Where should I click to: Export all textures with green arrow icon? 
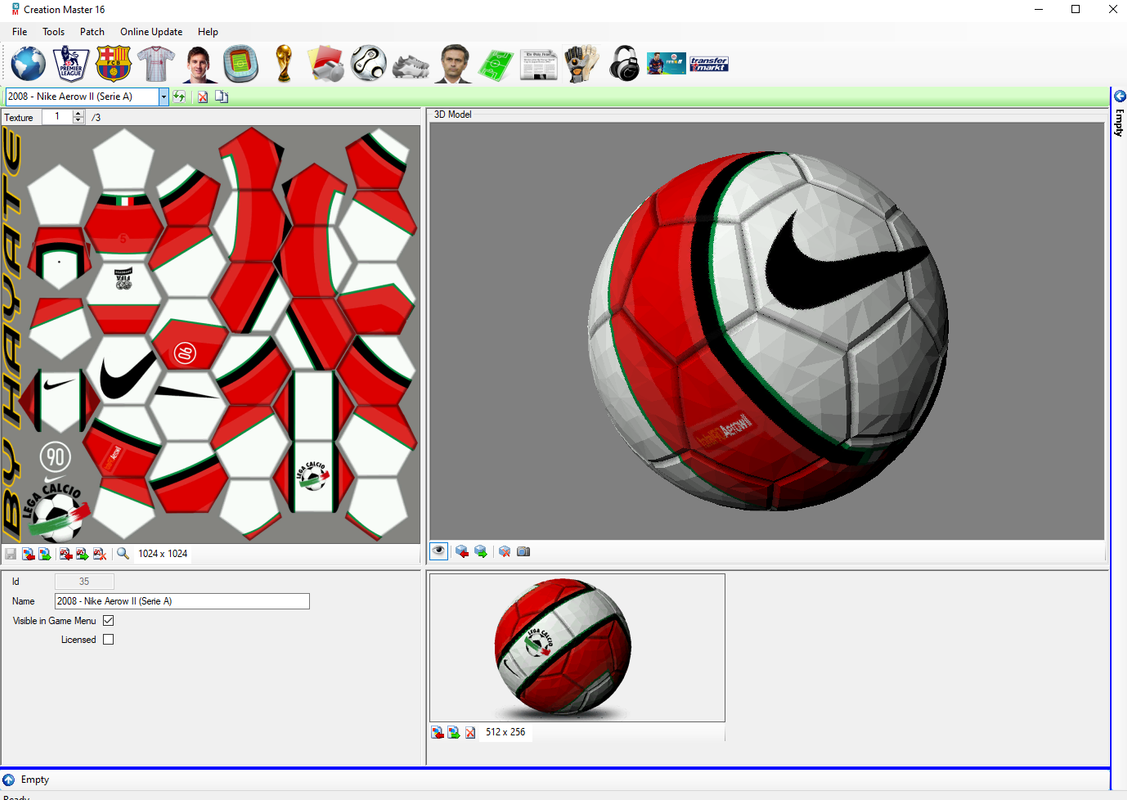82,553
